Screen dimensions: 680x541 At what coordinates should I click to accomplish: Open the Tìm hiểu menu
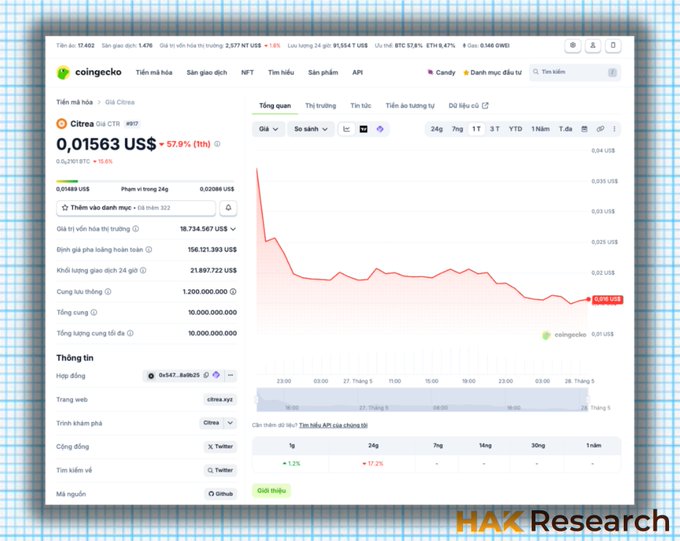point(281,72)
